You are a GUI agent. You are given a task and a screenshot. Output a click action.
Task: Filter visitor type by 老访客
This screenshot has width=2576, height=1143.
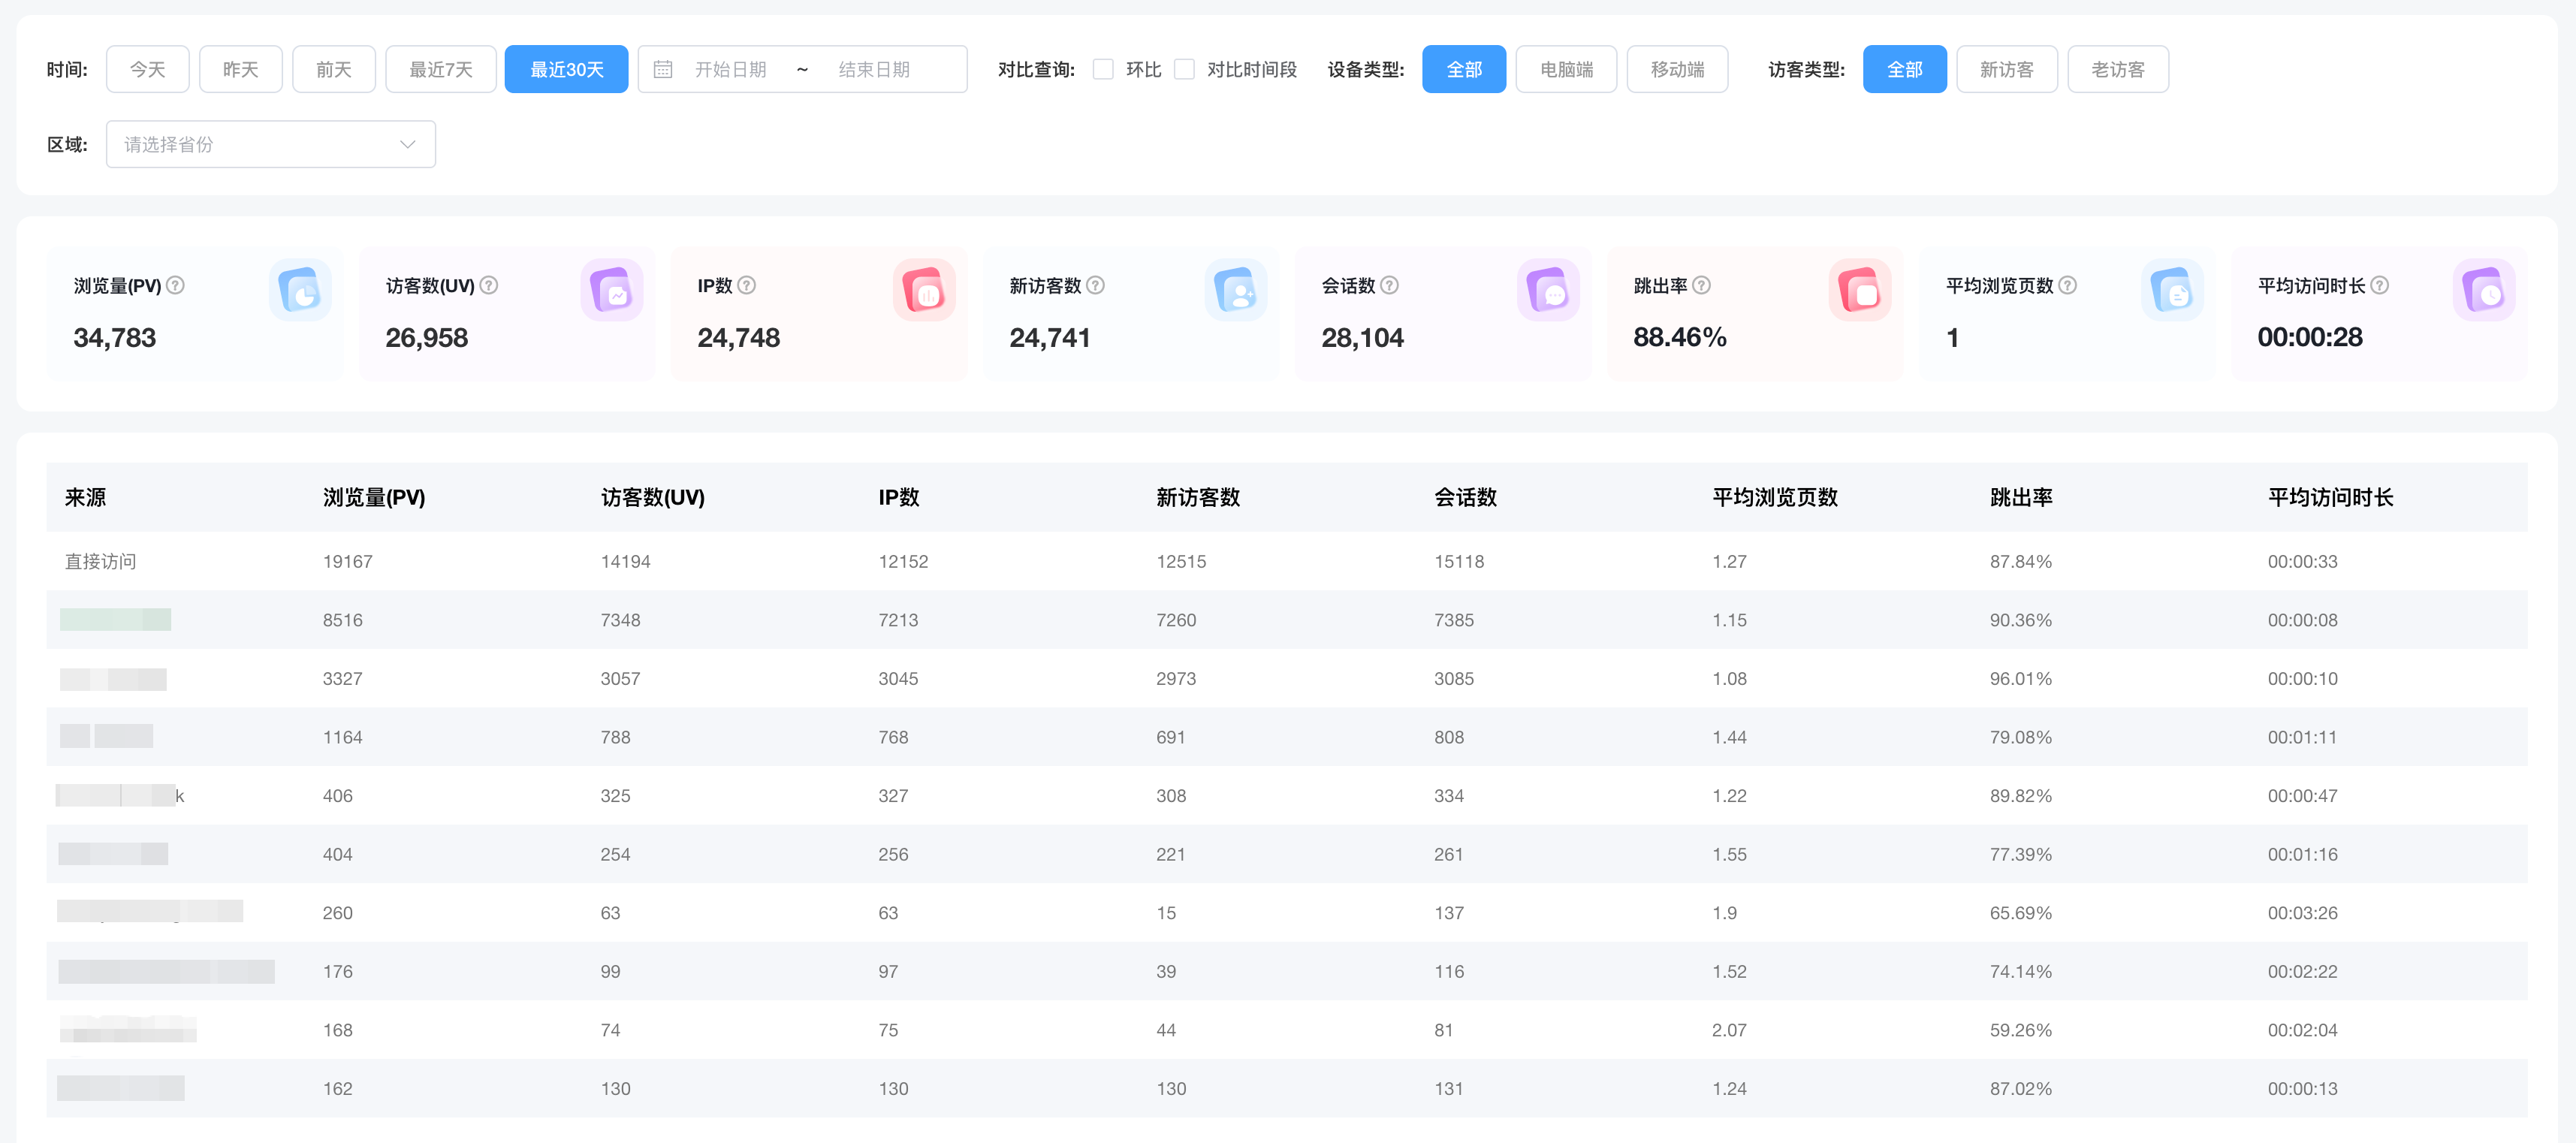2118,69
